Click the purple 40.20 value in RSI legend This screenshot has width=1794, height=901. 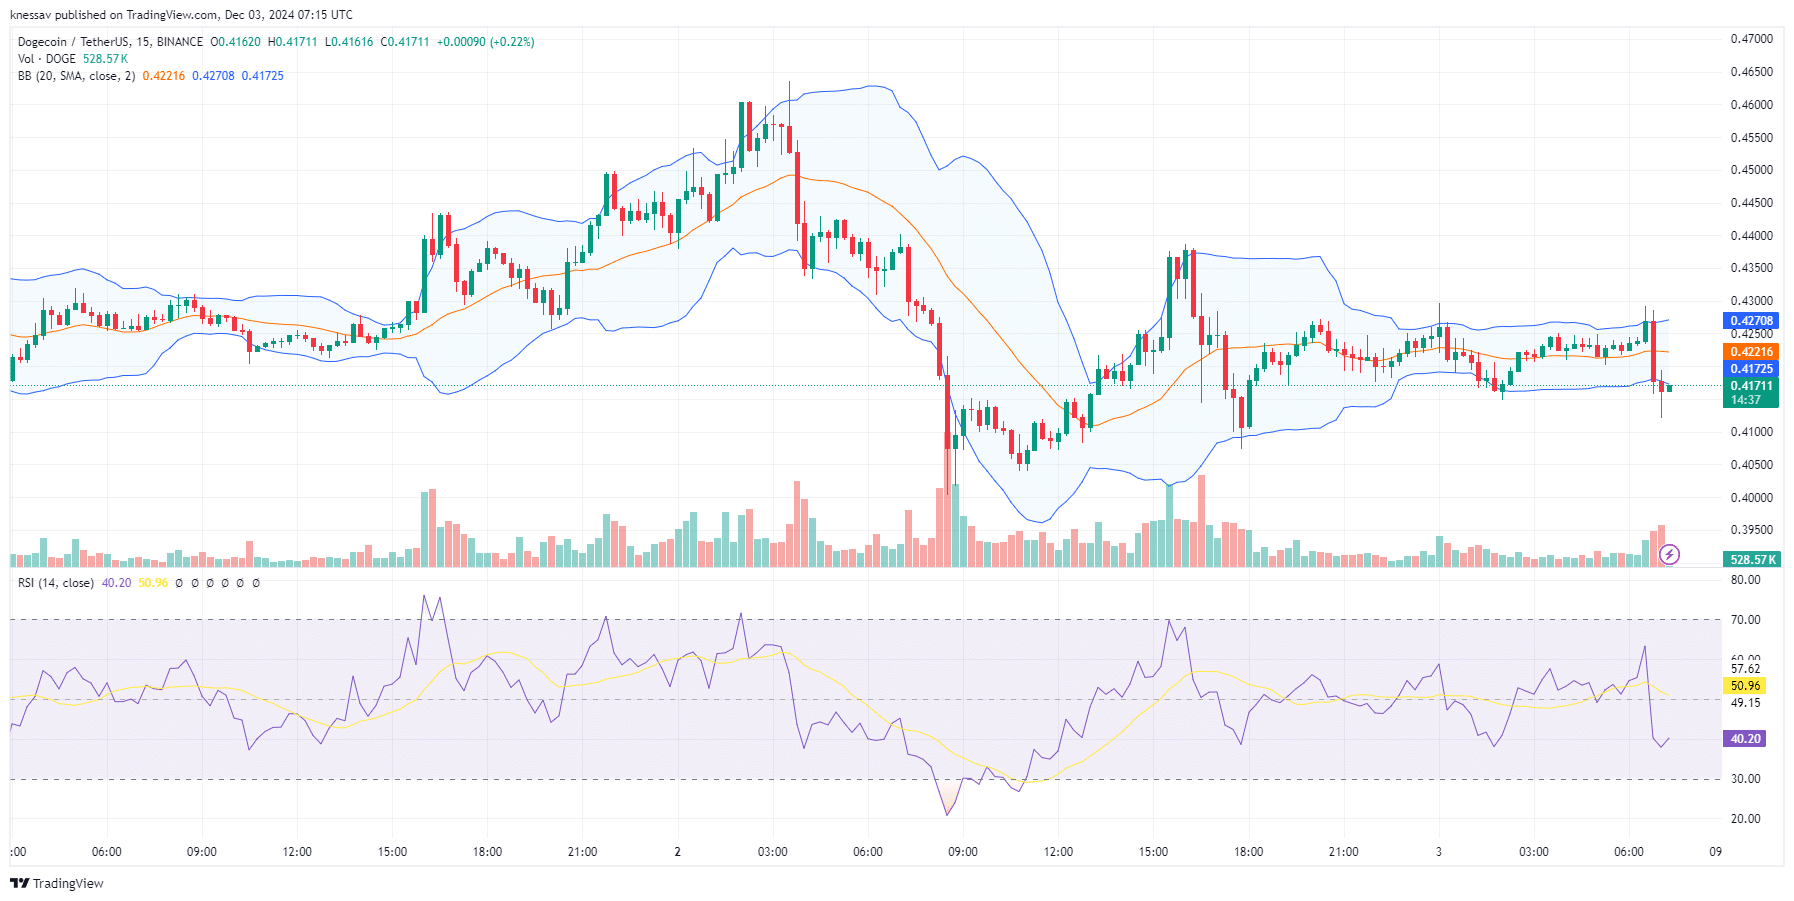(117, 583)
